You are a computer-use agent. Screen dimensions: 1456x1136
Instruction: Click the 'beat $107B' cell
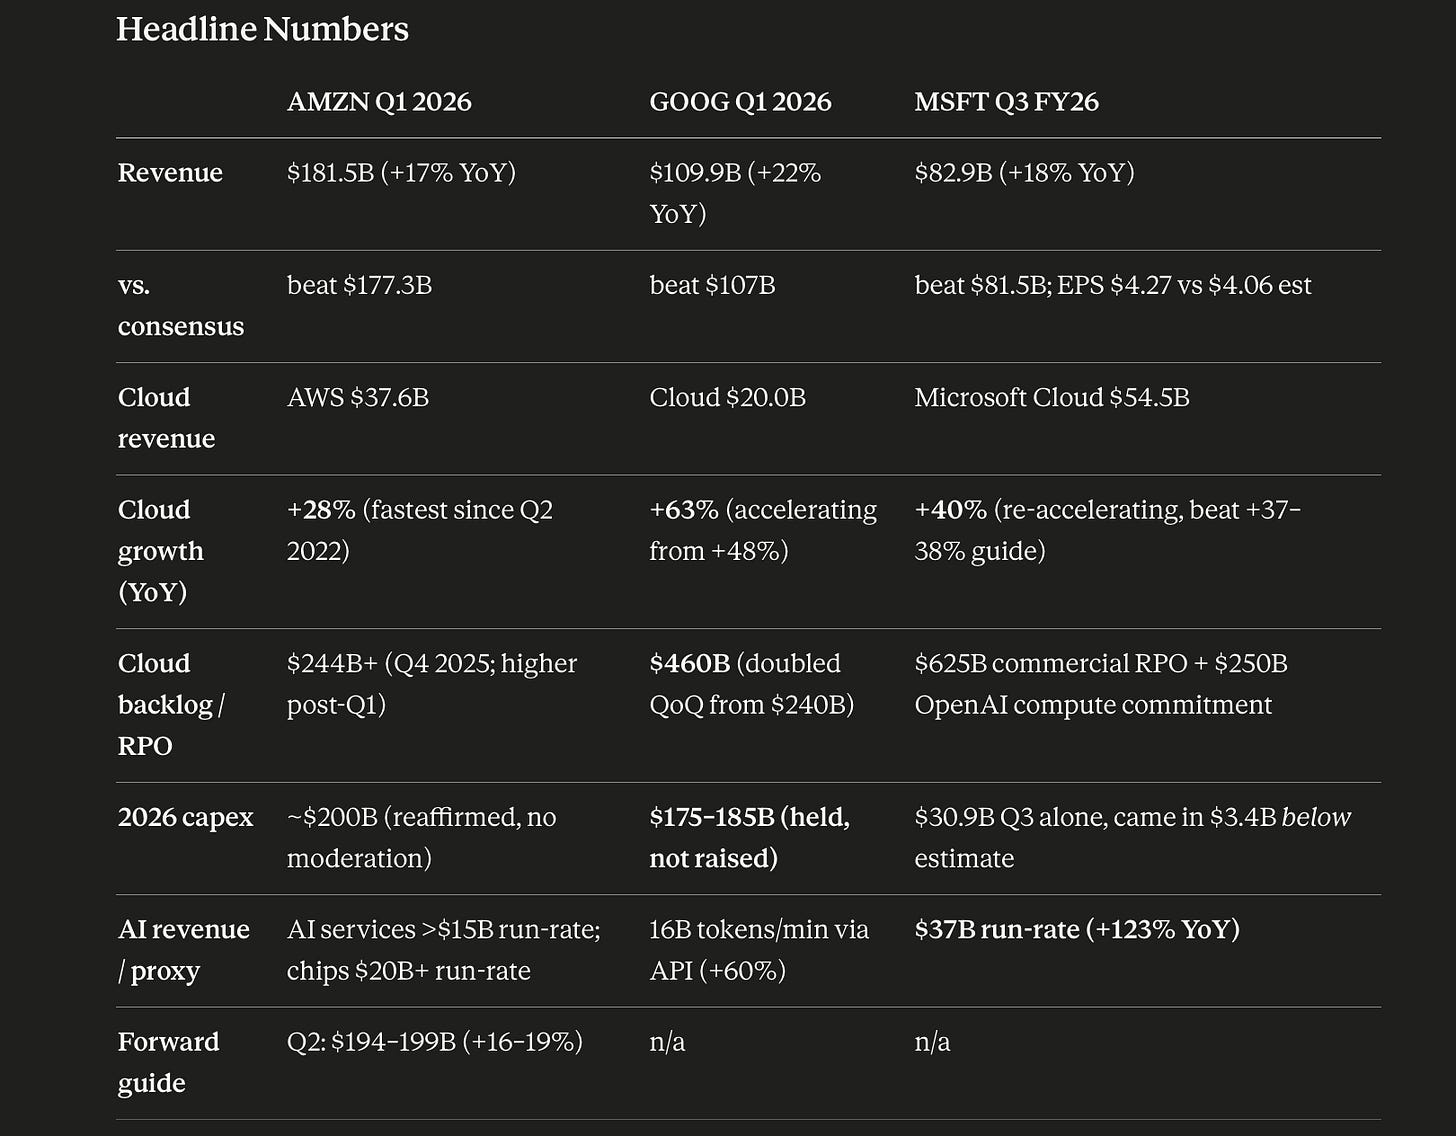click(x=712, y=286)
